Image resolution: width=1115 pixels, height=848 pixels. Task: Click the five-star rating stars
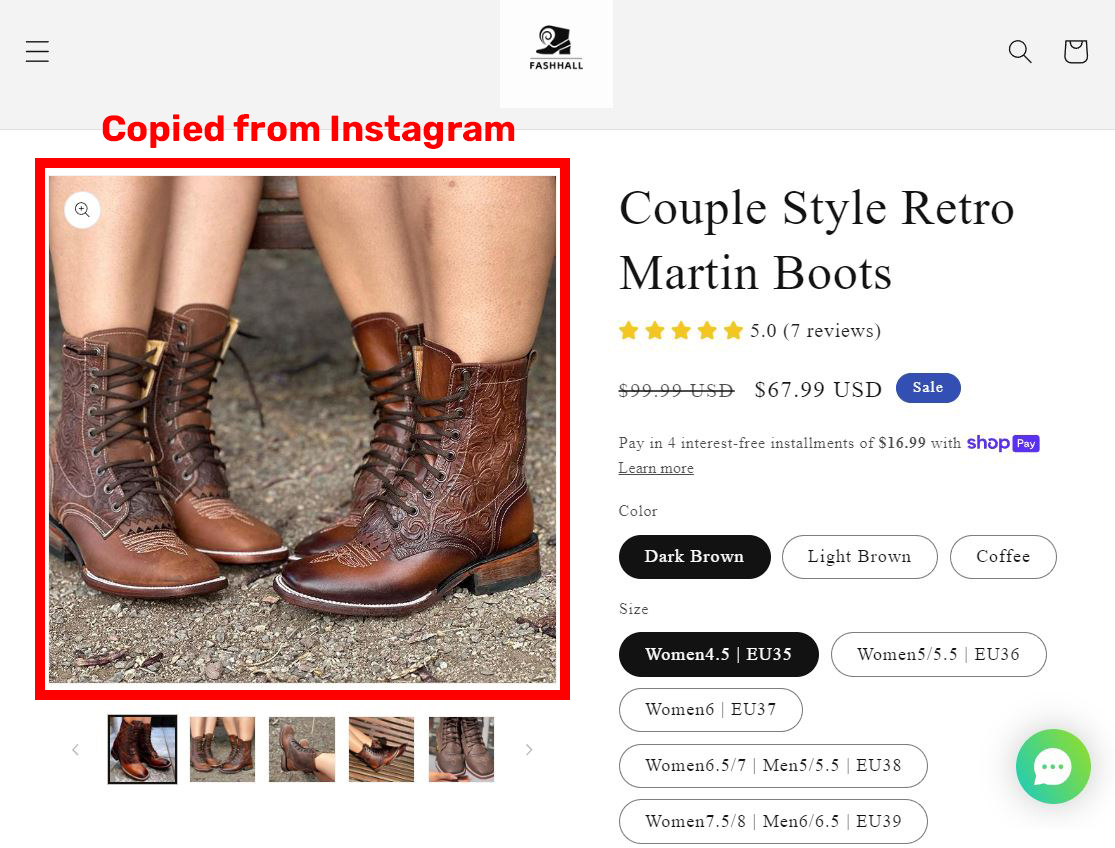(x=680, y=330)
